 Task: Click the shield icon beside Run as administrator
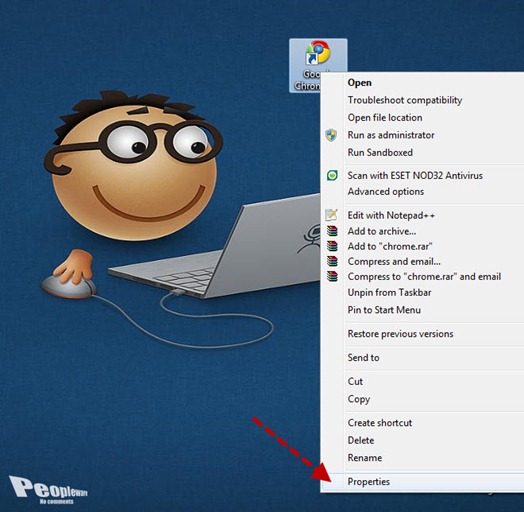331,135
